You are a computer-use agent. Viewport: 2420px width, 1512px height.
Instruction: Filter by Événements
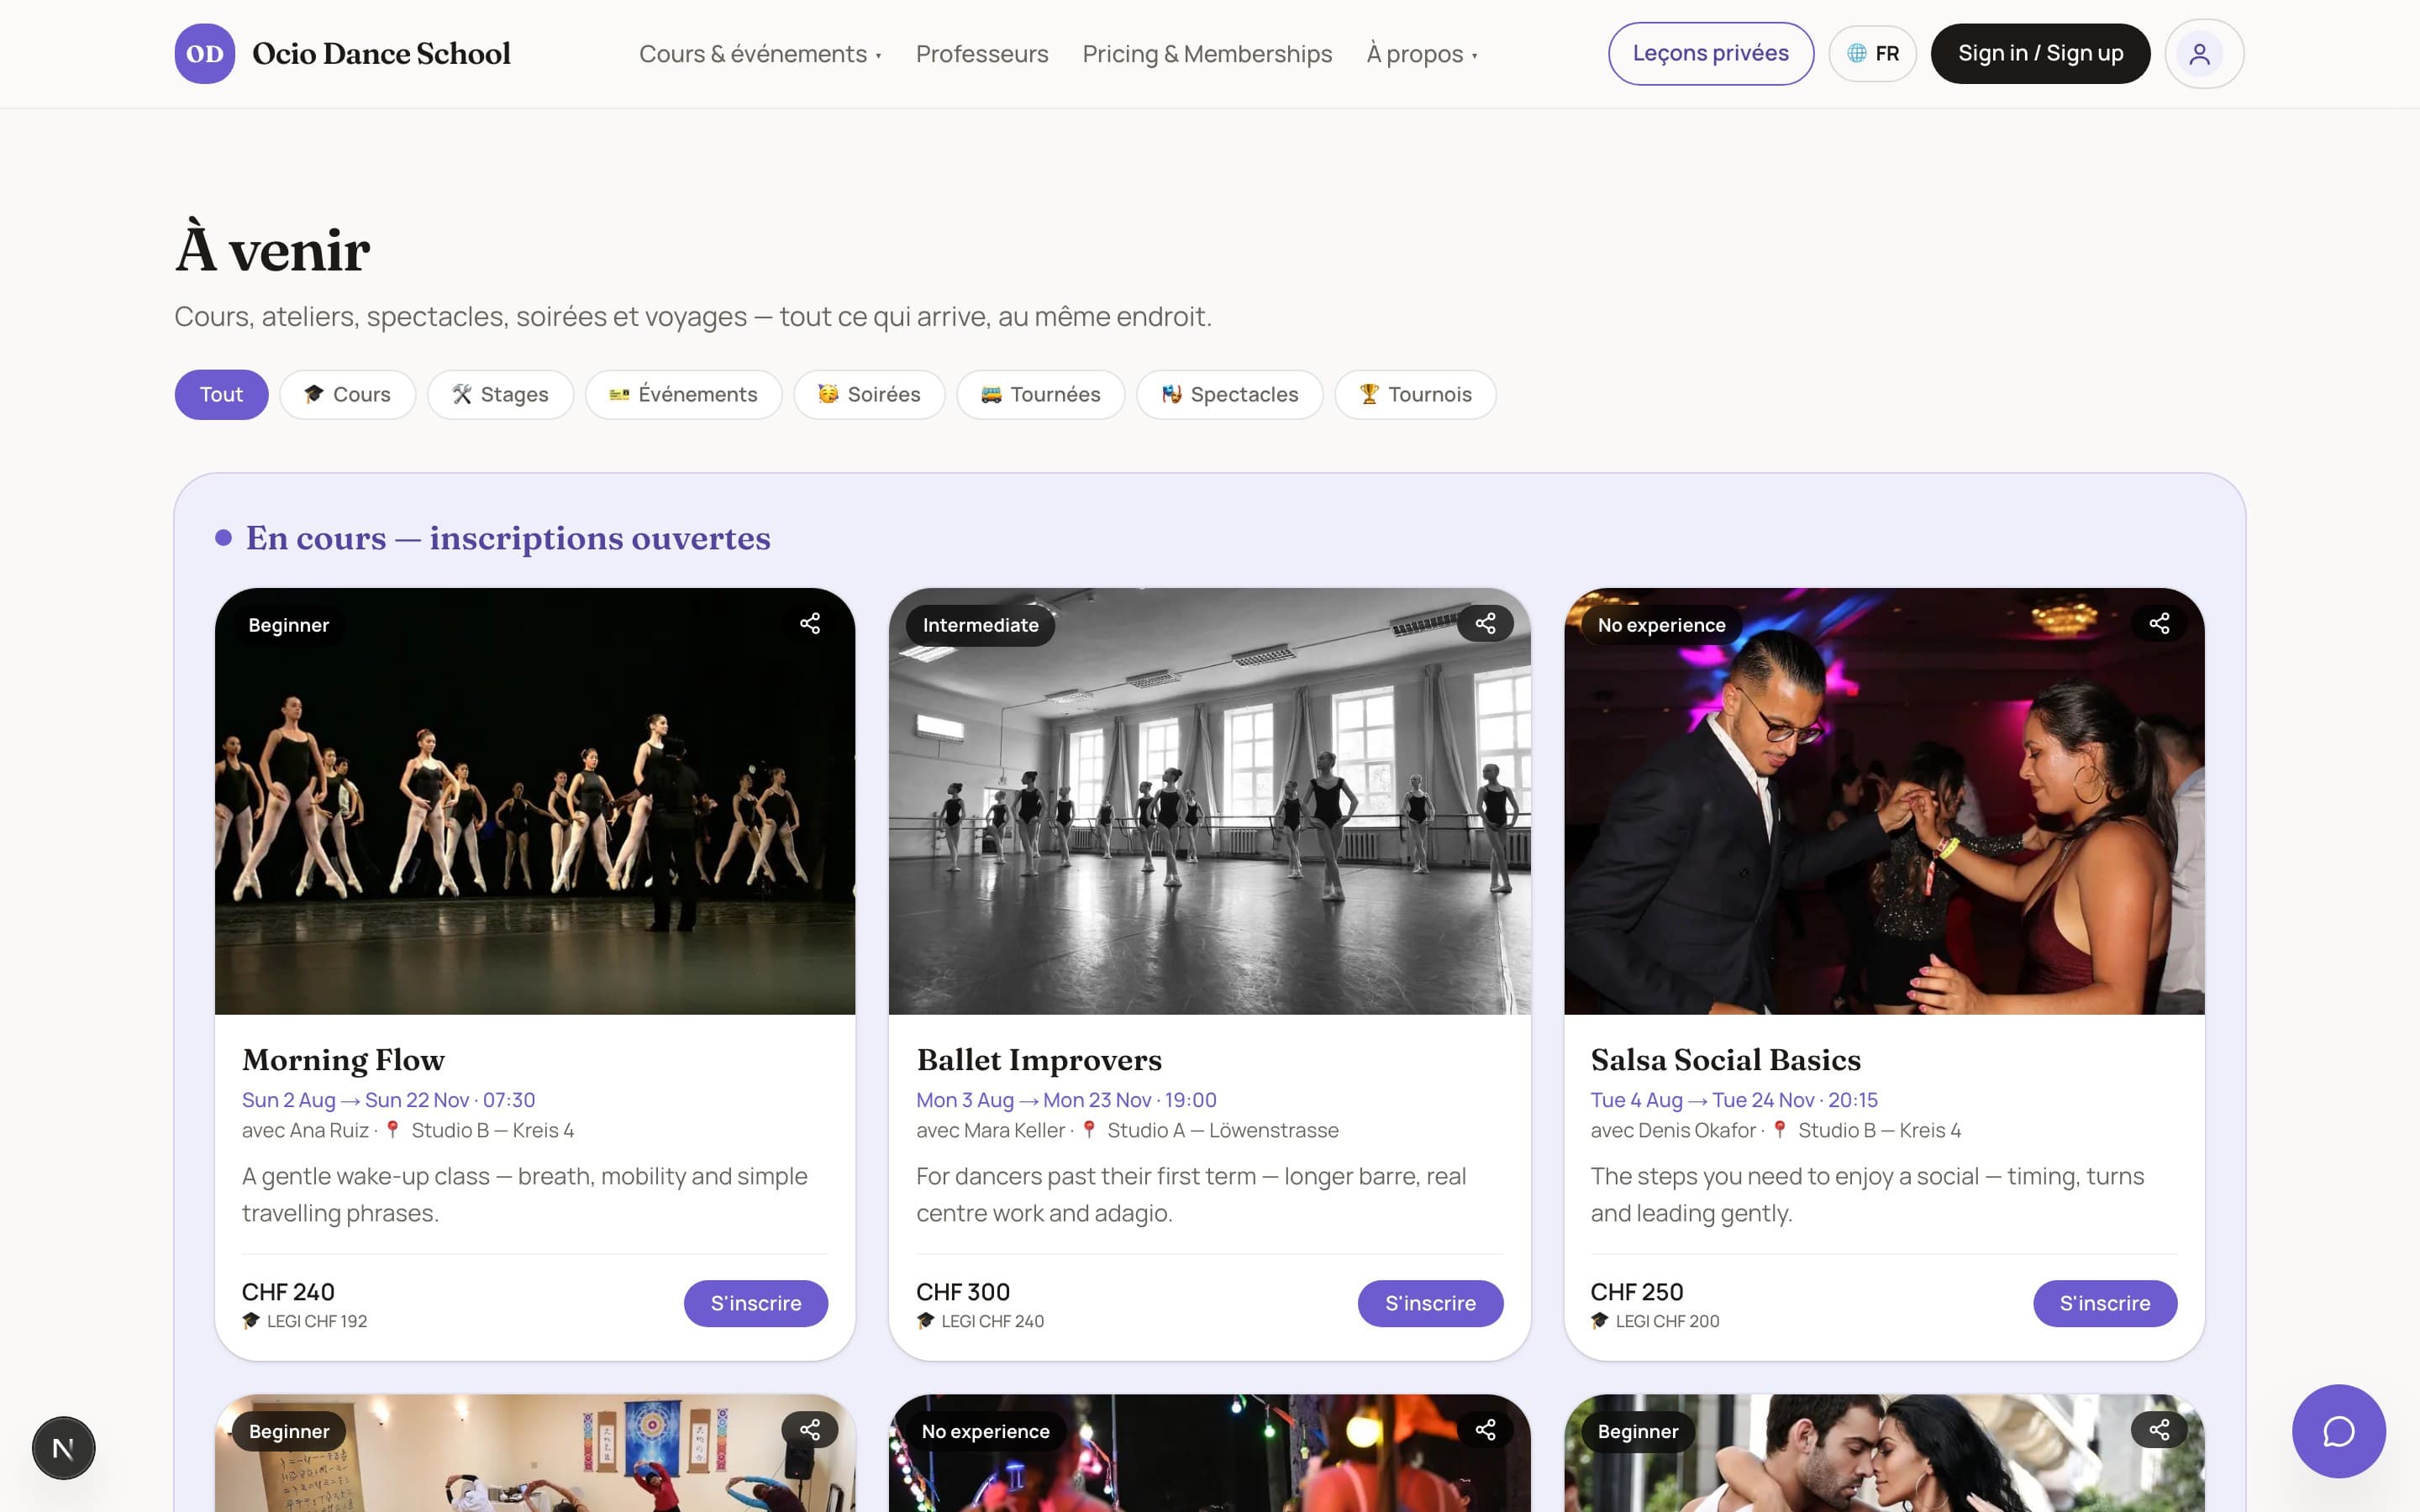[683, 395]
